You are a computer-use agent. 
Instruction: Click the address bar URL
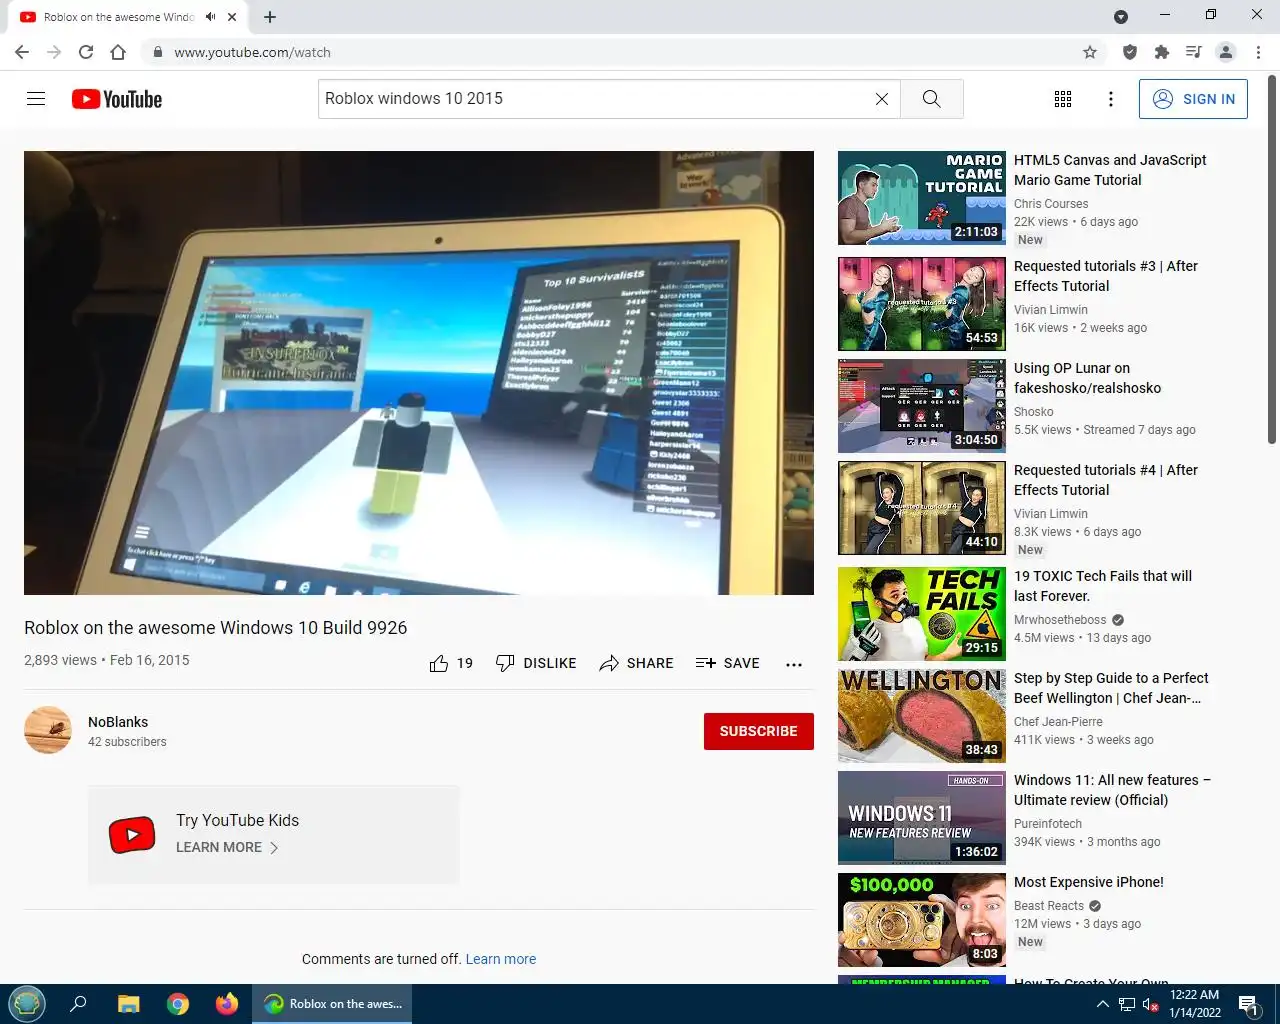252,52
